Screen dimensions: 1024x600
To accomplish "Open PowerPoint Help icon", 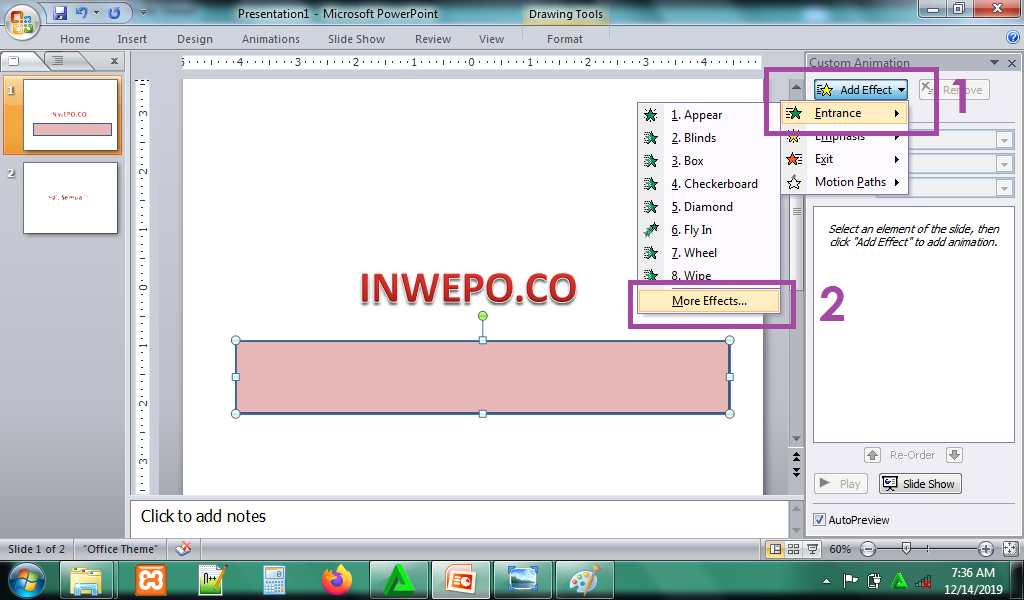I will coord(1013,38).
